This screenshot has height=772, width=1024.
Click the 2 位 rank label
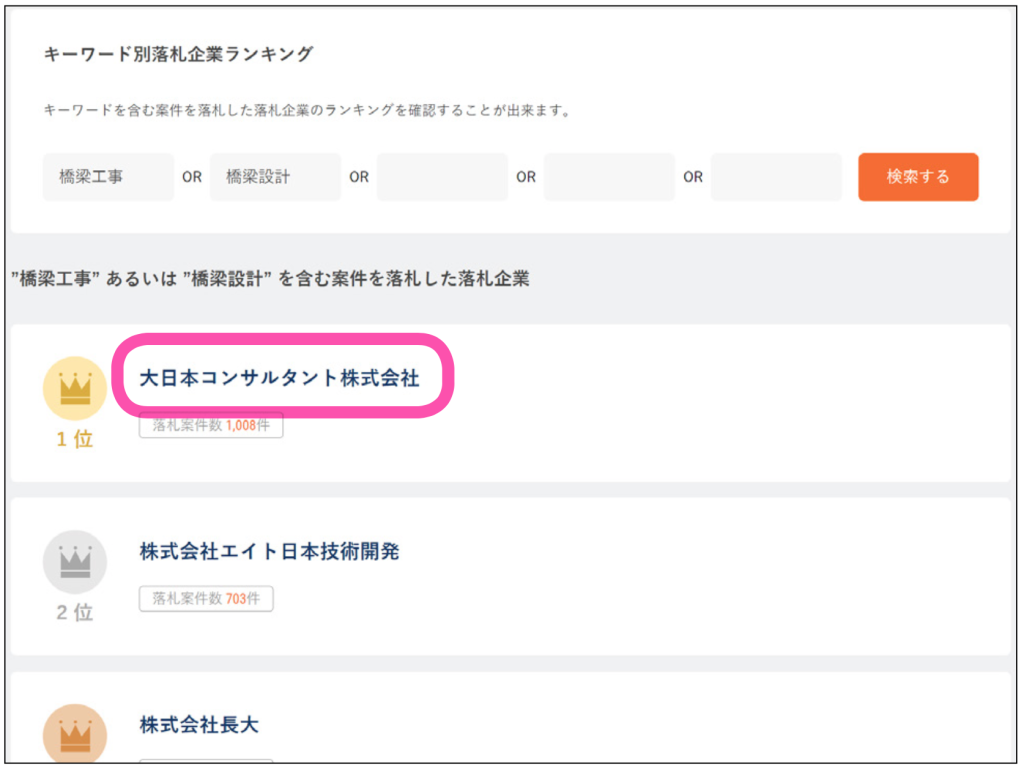pos(75,613)
